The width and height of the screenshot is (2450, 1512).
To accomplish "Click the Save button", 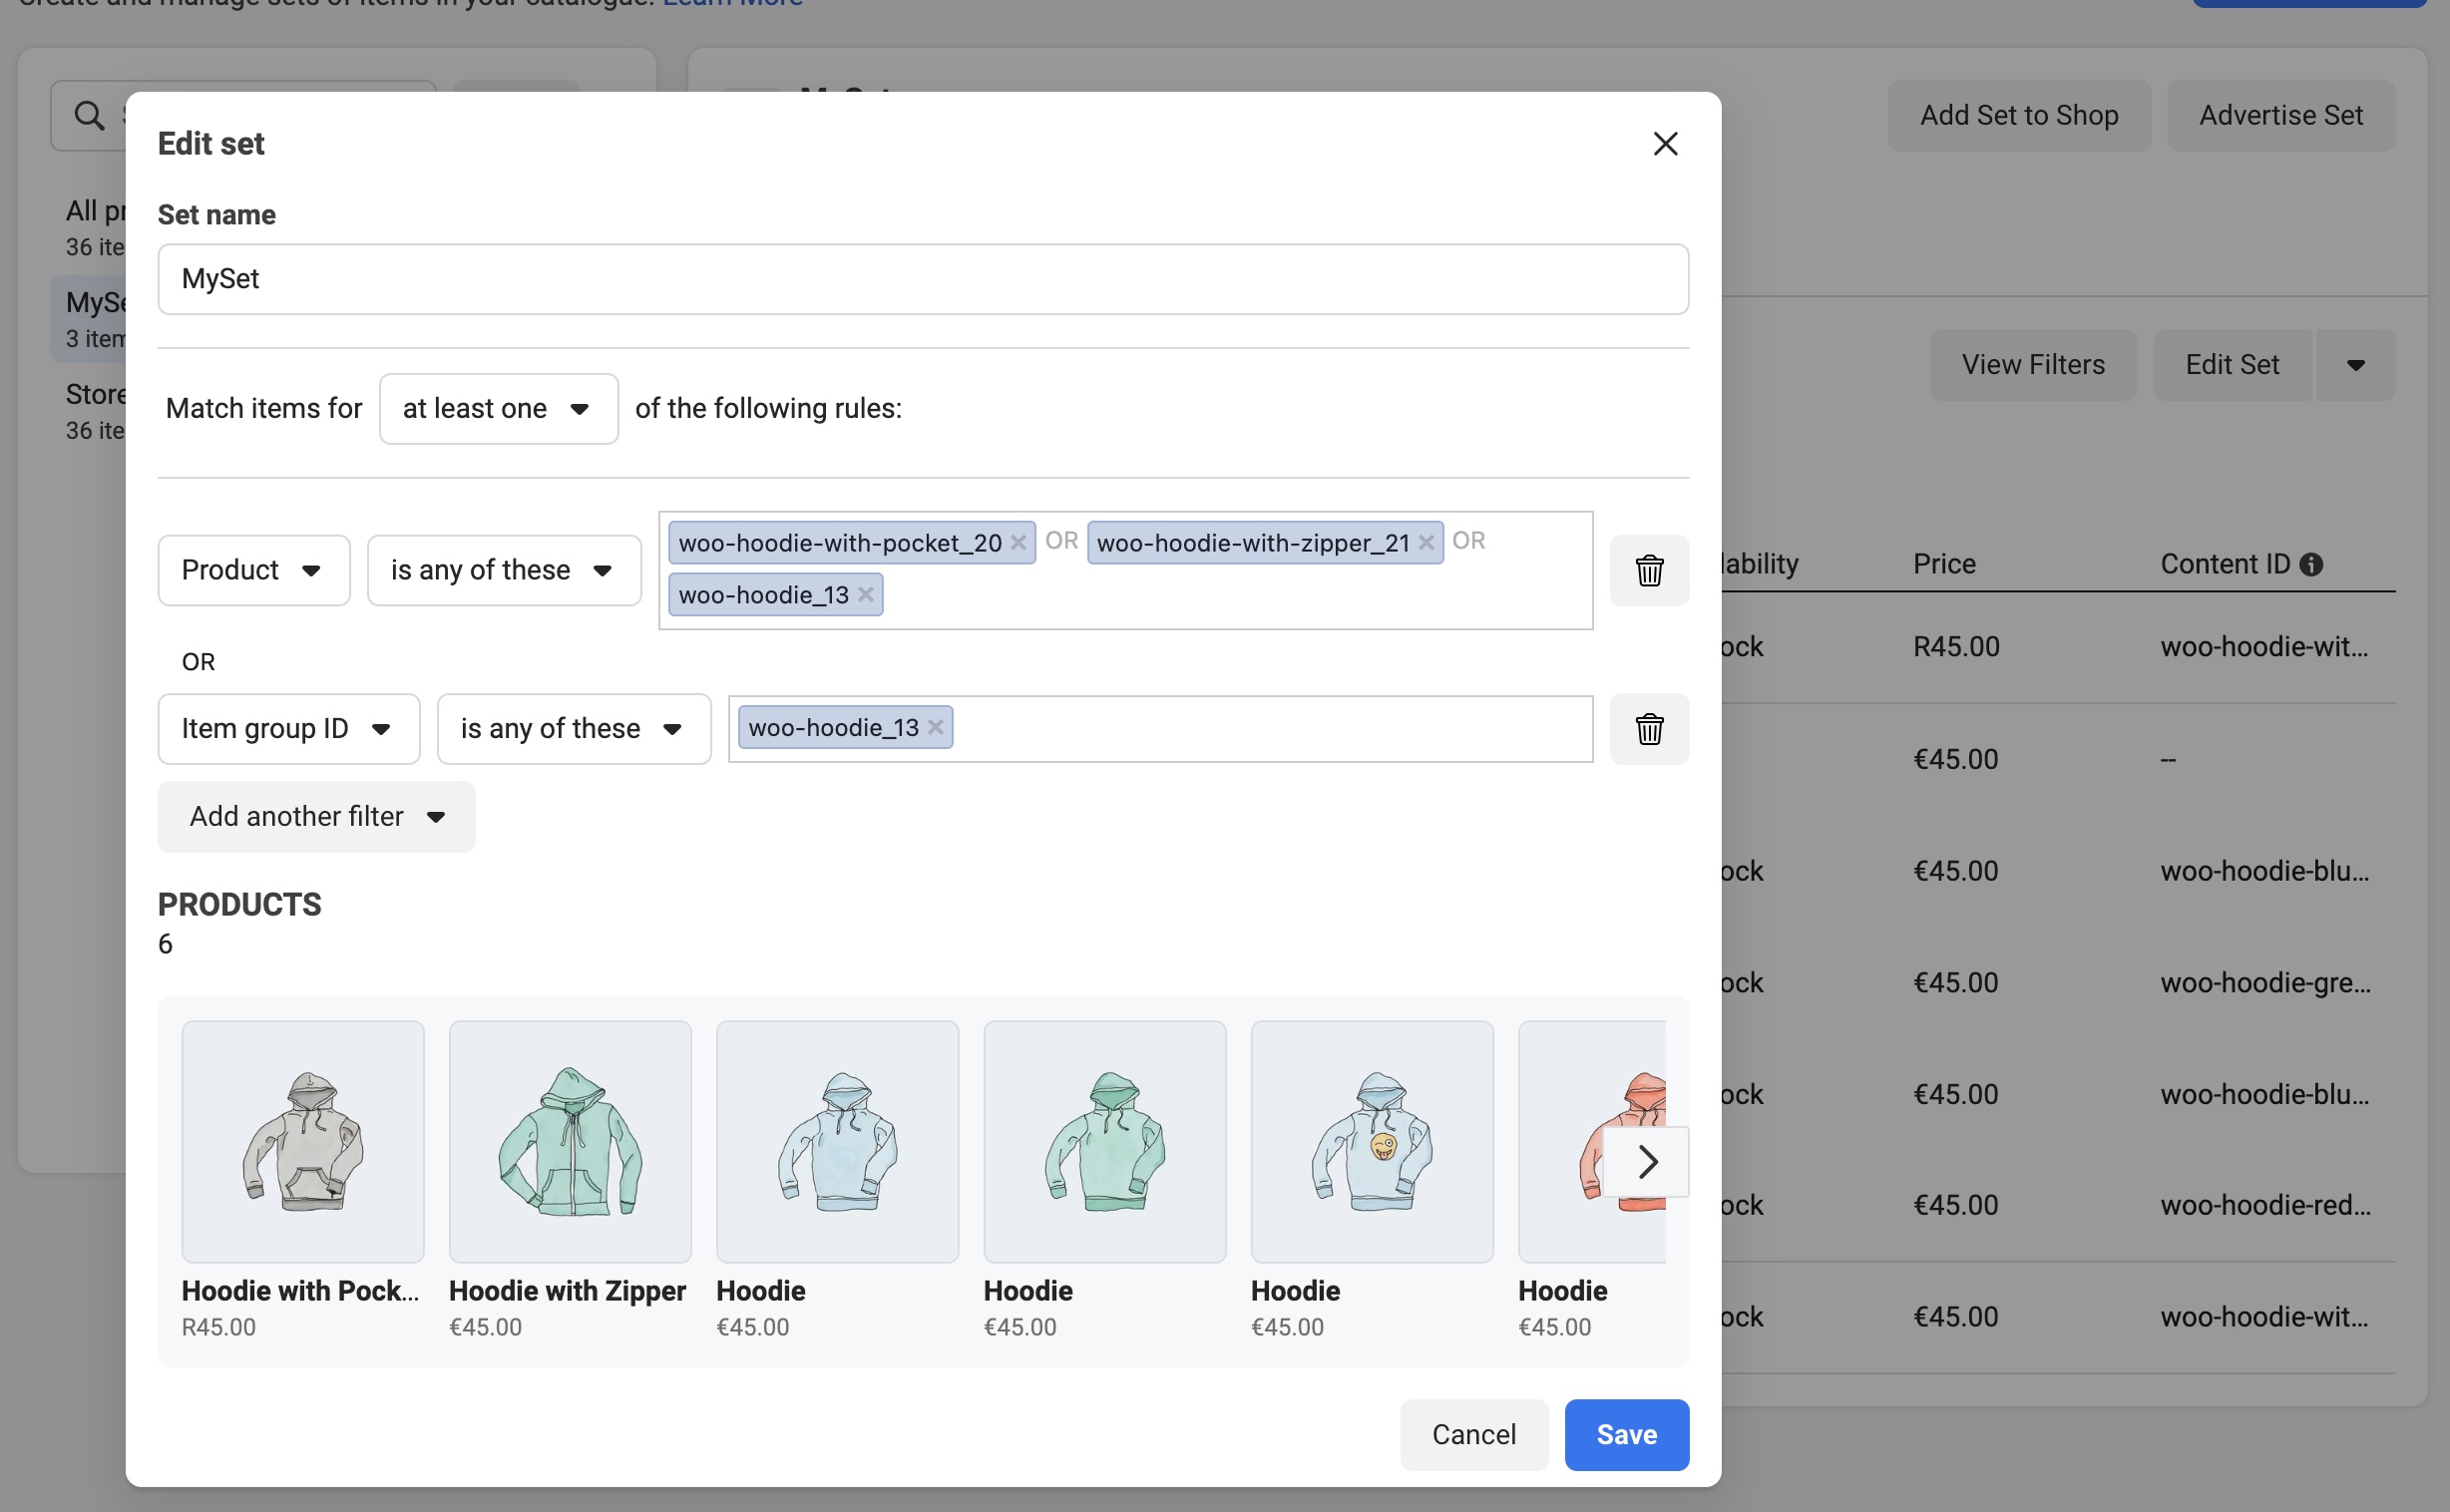I will tap(1626, 1434).
